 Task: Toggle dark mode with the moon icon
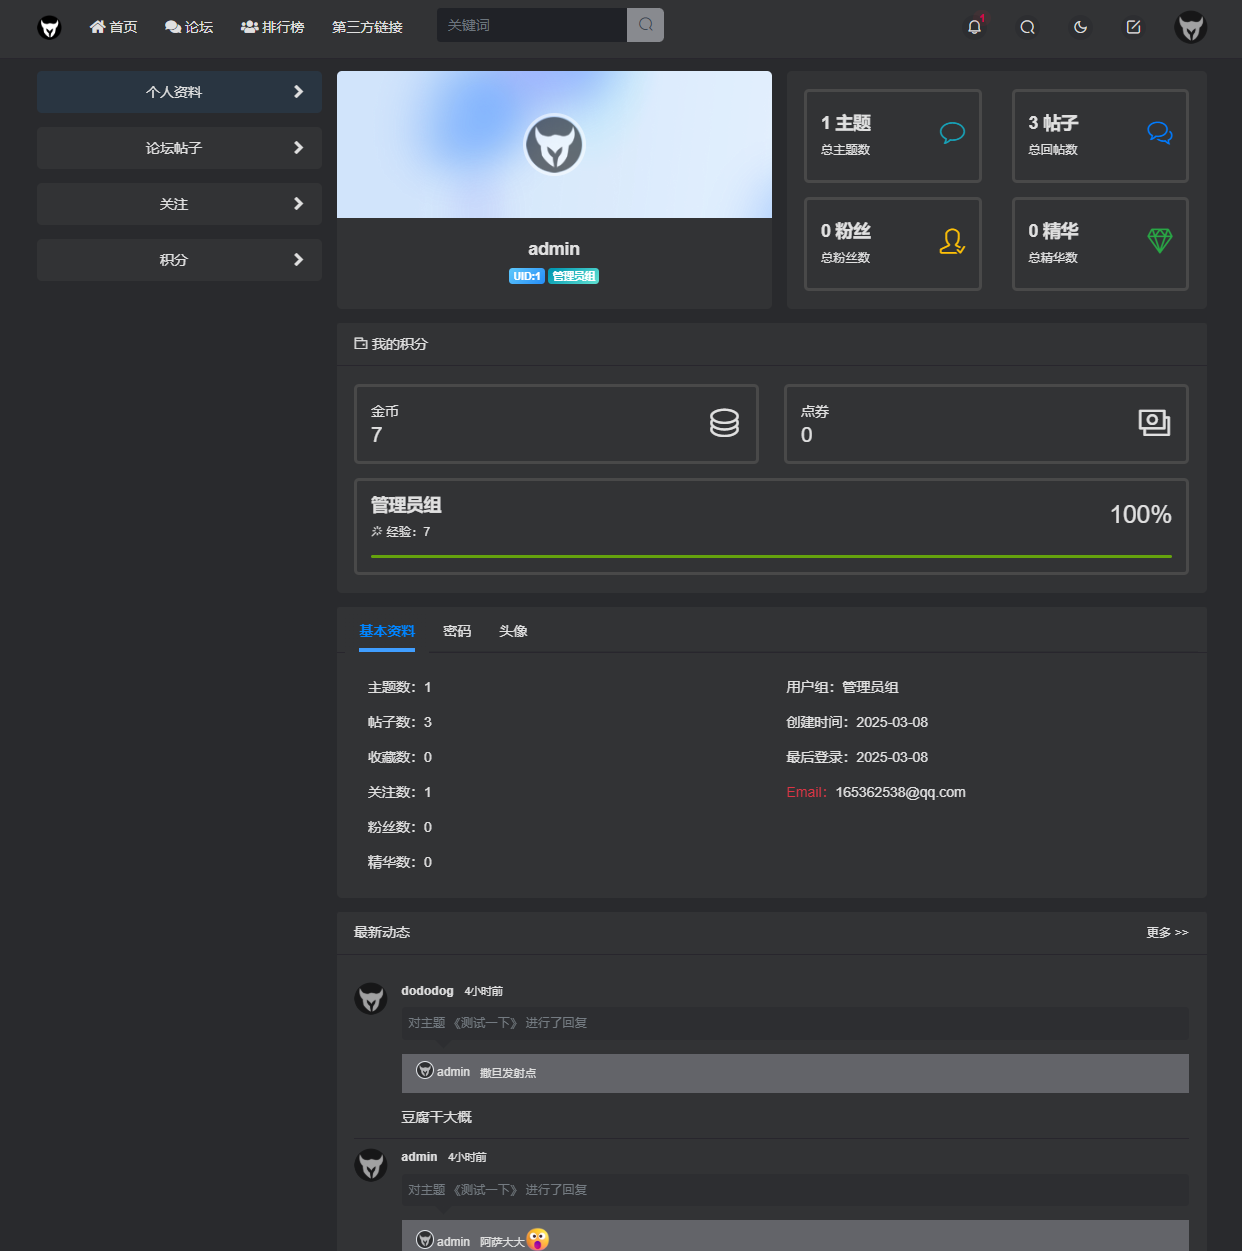[x=1080, y=27]
